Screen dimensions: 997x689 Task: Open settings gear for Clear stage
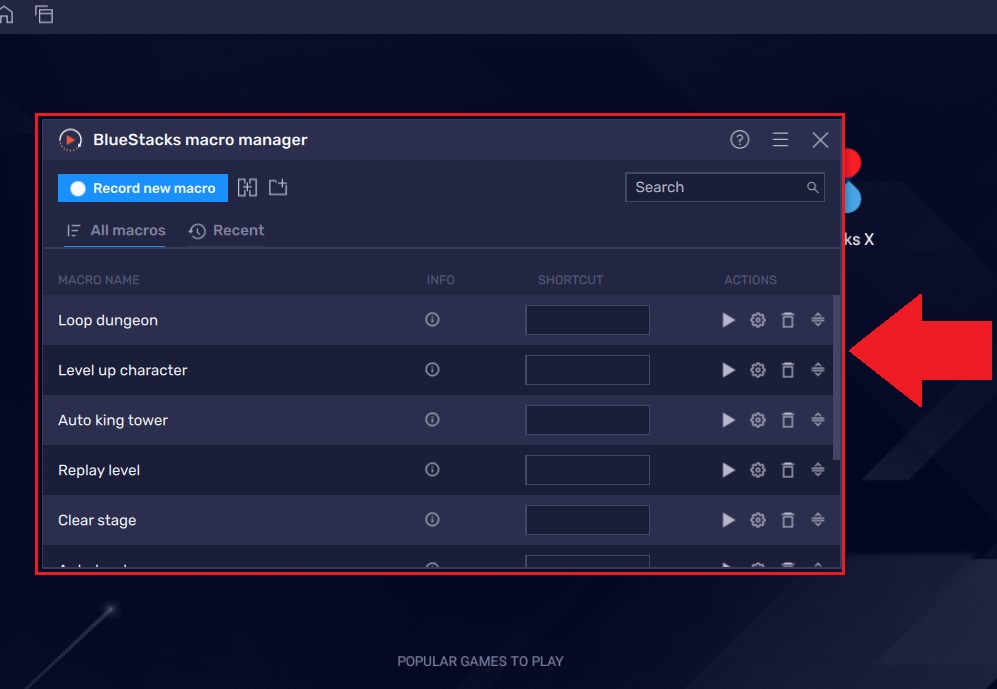[x=758, y=520]
